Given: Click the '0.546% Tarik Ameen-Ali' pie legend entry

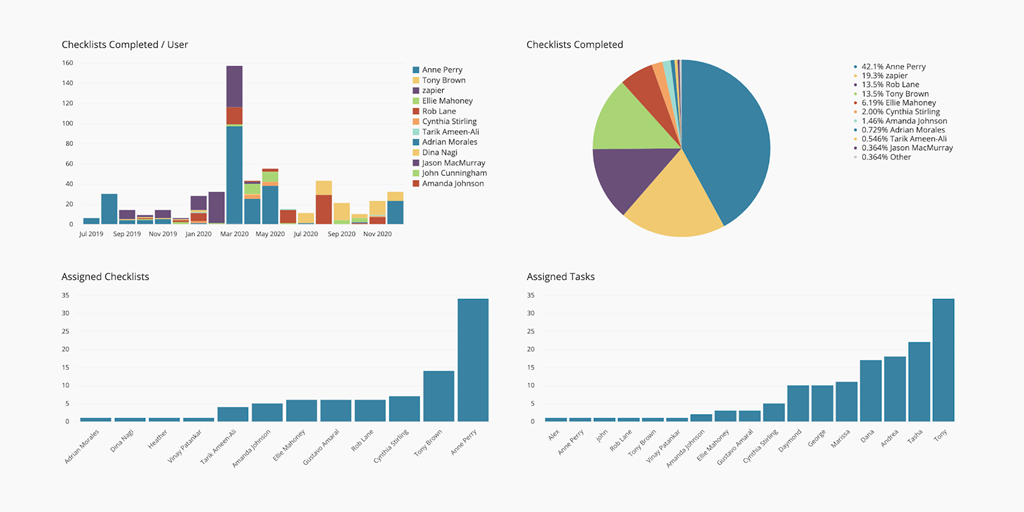Looking at the screenshot, I should point(901,139).
